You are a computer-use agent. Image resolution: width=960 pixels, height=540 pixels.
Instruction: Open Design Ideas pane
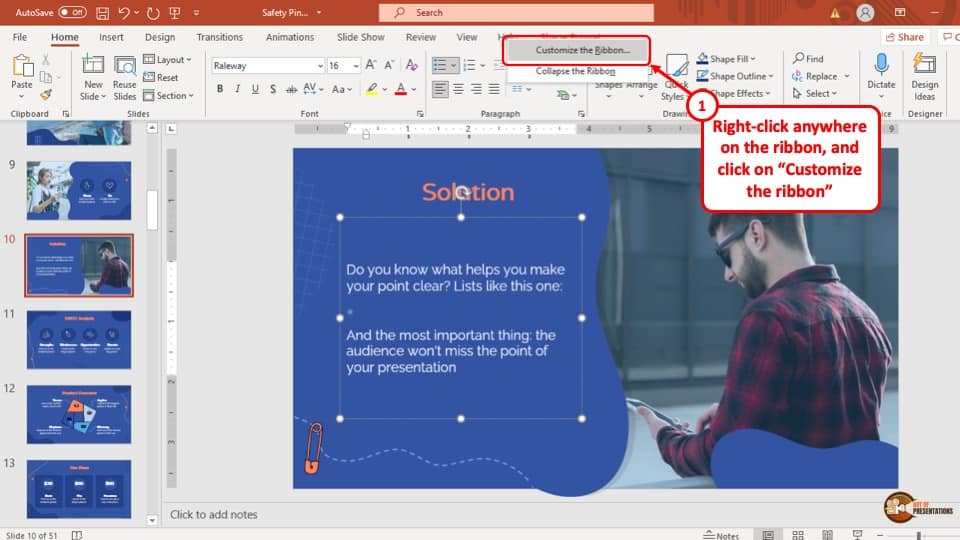(924, 77)
